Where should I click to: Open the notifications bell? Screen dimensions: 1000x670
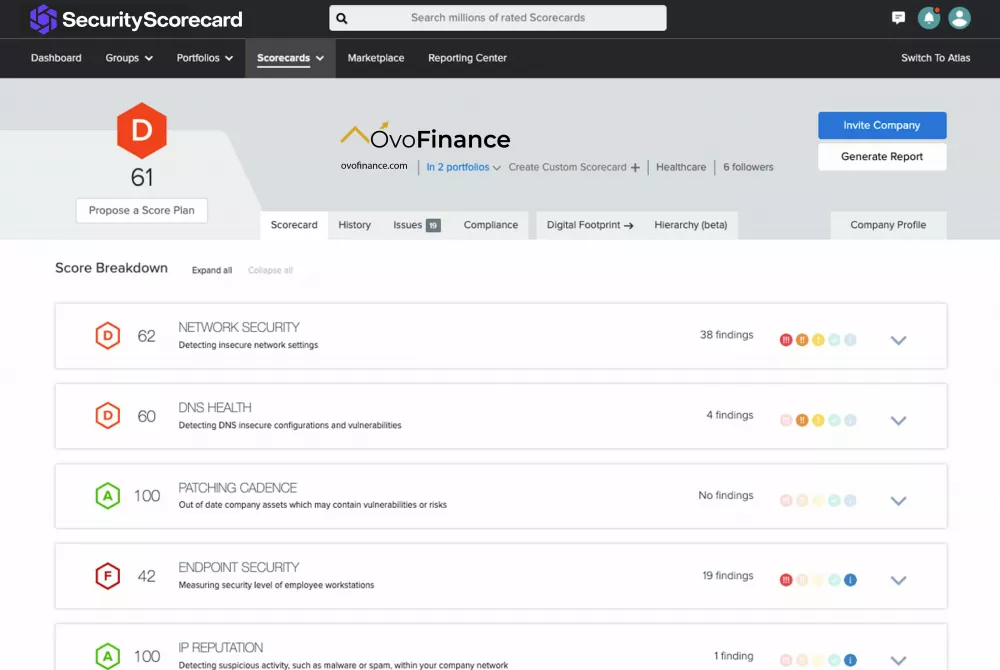(929, 18)
